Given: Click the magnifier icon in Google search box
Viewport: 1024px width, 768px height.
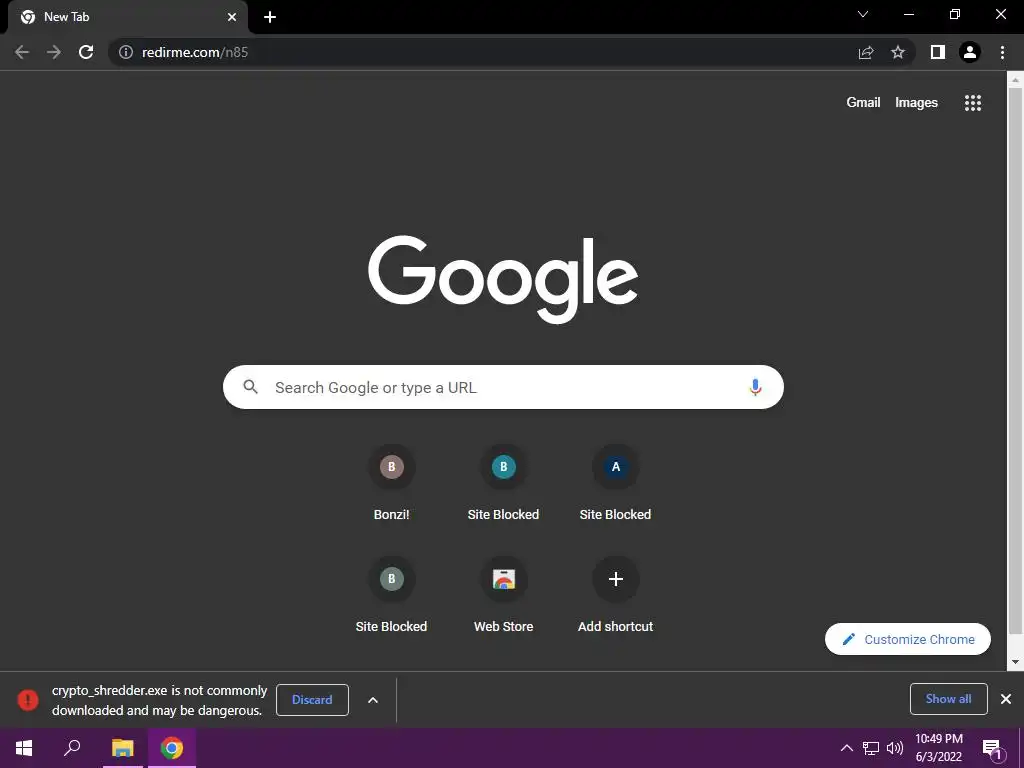Looking at the screenshot, I should click(250, 387).
